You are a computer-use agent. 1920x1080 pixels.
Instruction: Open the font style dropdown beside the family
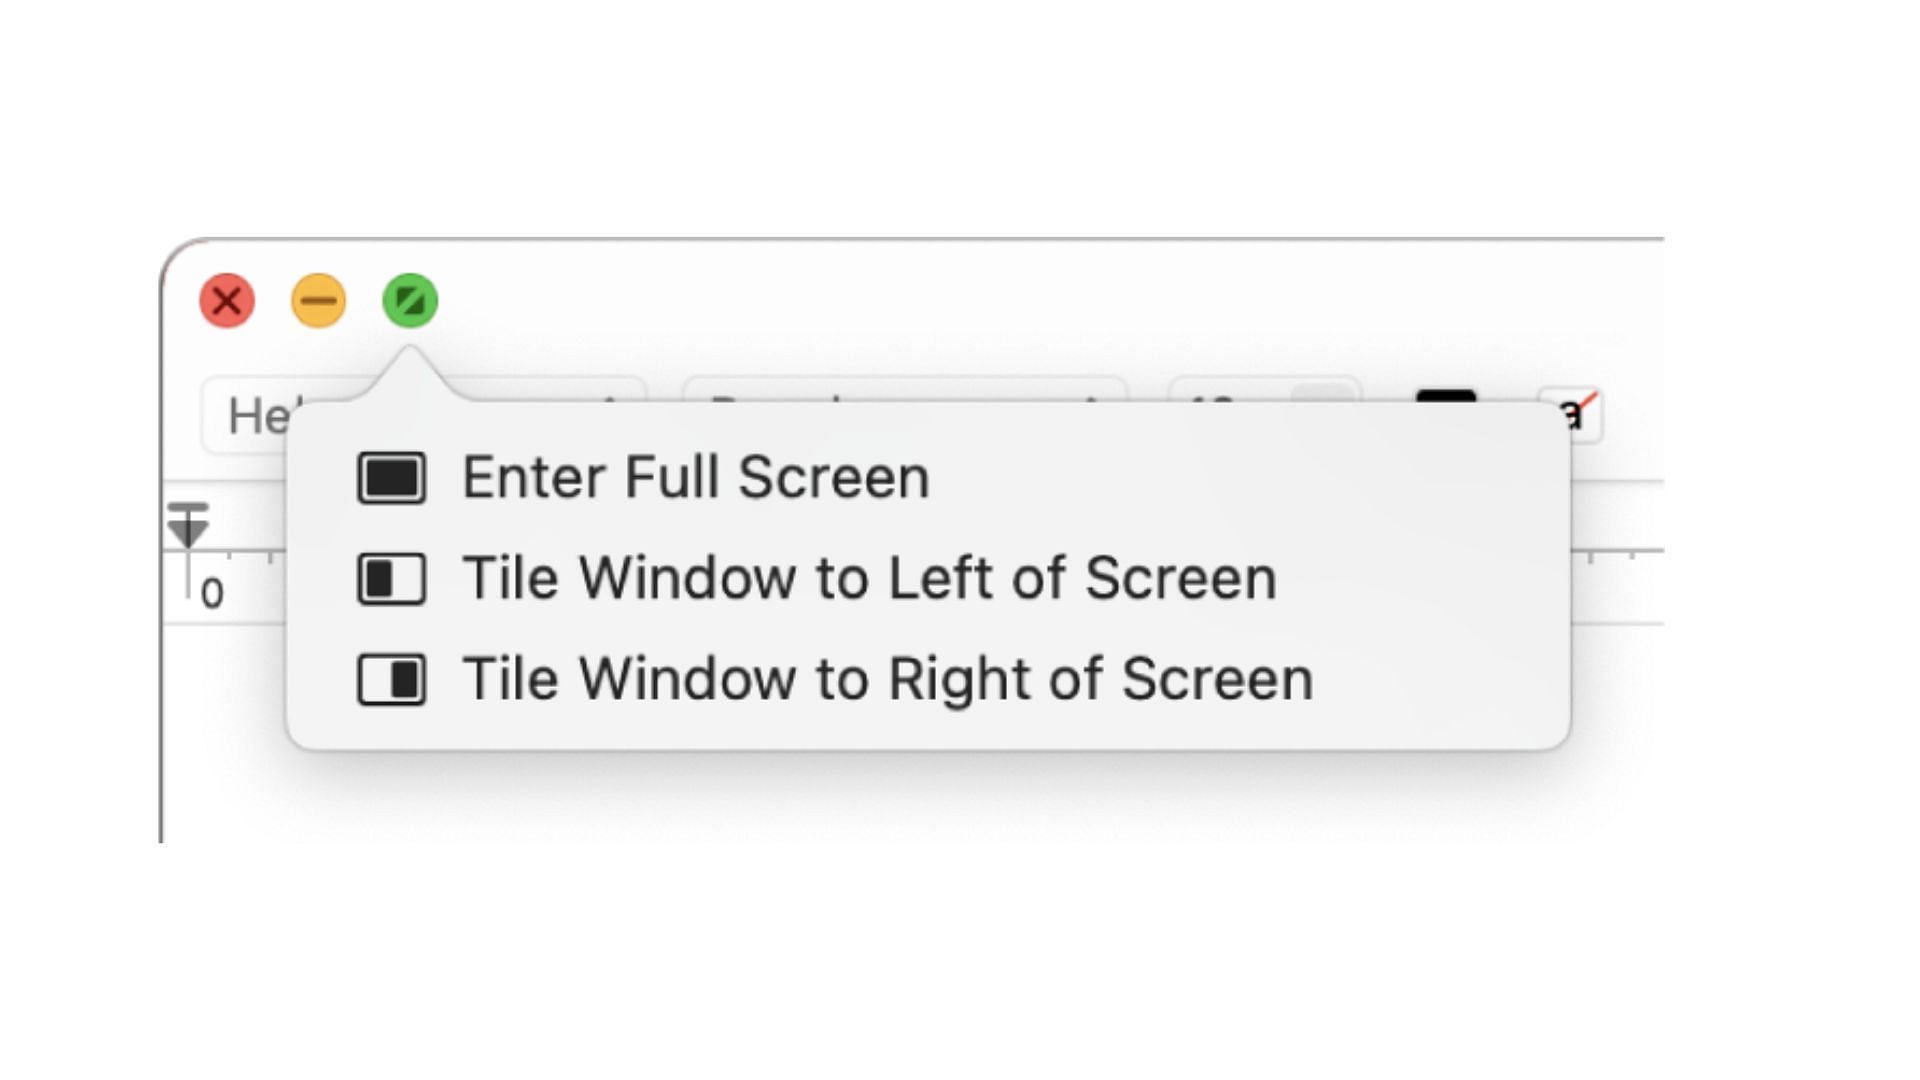tap(905, 390)
